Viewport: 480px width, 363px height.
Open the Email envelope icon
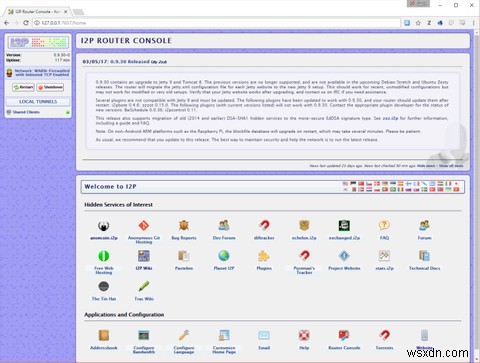coord(264,335)
